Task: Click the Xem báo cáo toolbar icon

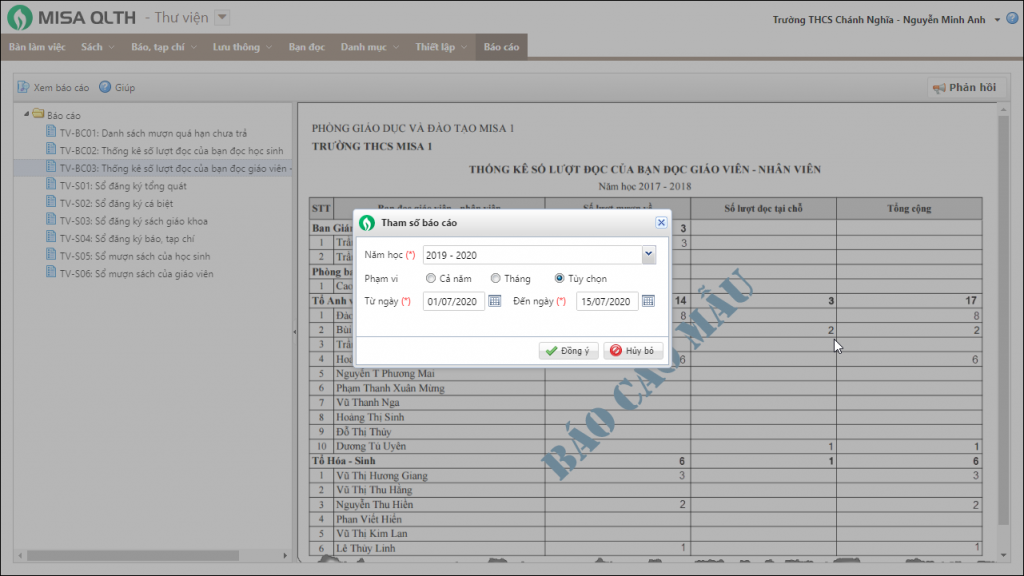Action: (x=24, y=87)
